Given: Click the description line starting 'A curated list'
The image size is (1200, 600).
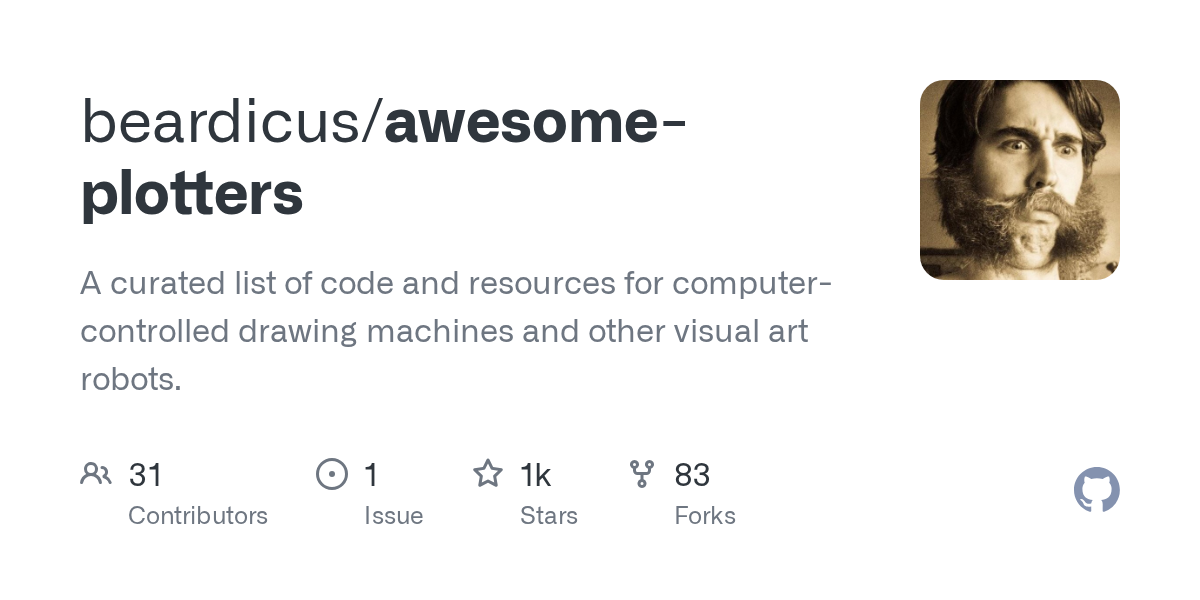Looking at the screenshot, I should tap(455, 284).
